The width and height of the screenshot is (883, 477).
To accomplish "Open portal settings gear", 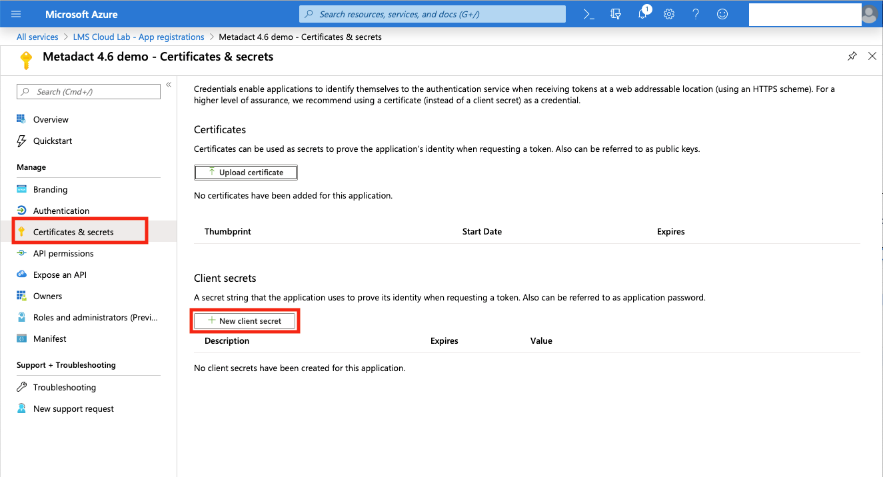I will coord(669,14).
